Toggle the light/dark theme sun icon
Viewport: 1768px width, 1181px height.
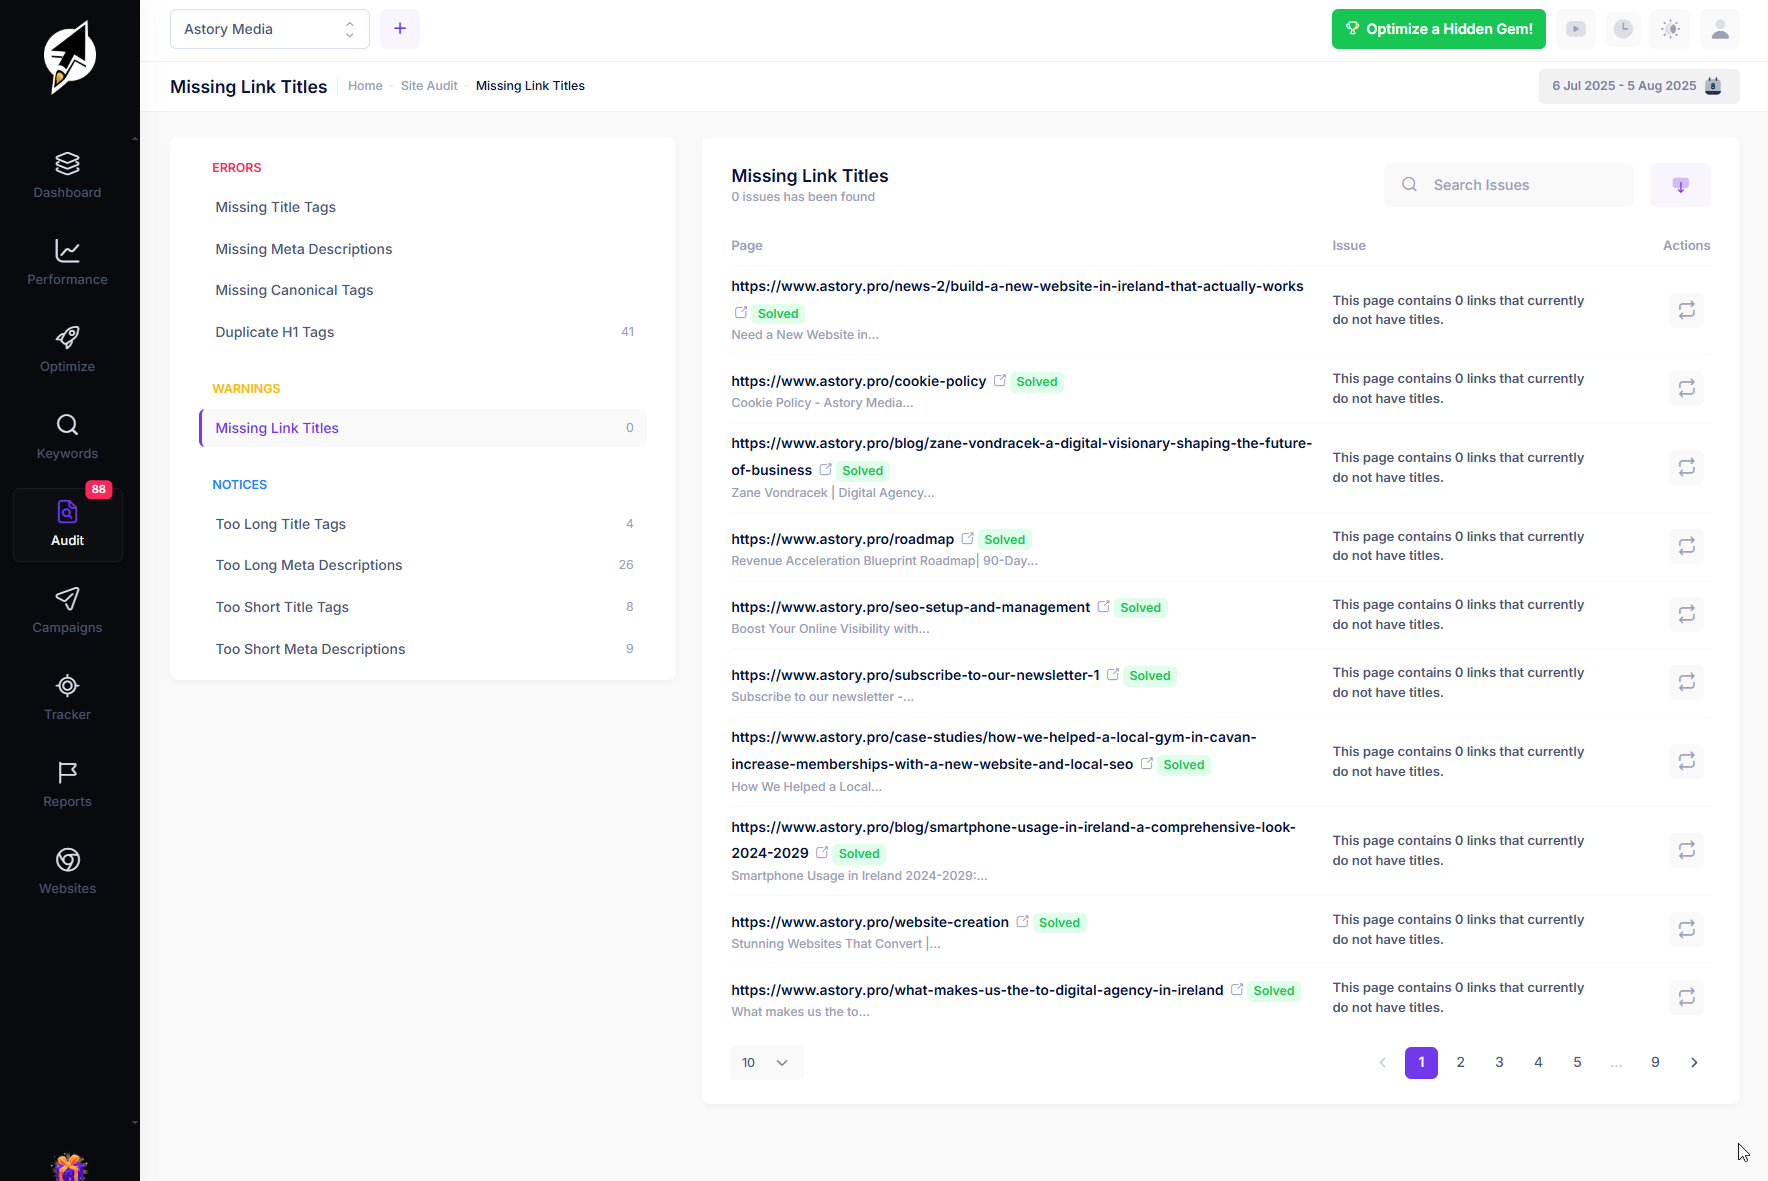point(1671,29)
